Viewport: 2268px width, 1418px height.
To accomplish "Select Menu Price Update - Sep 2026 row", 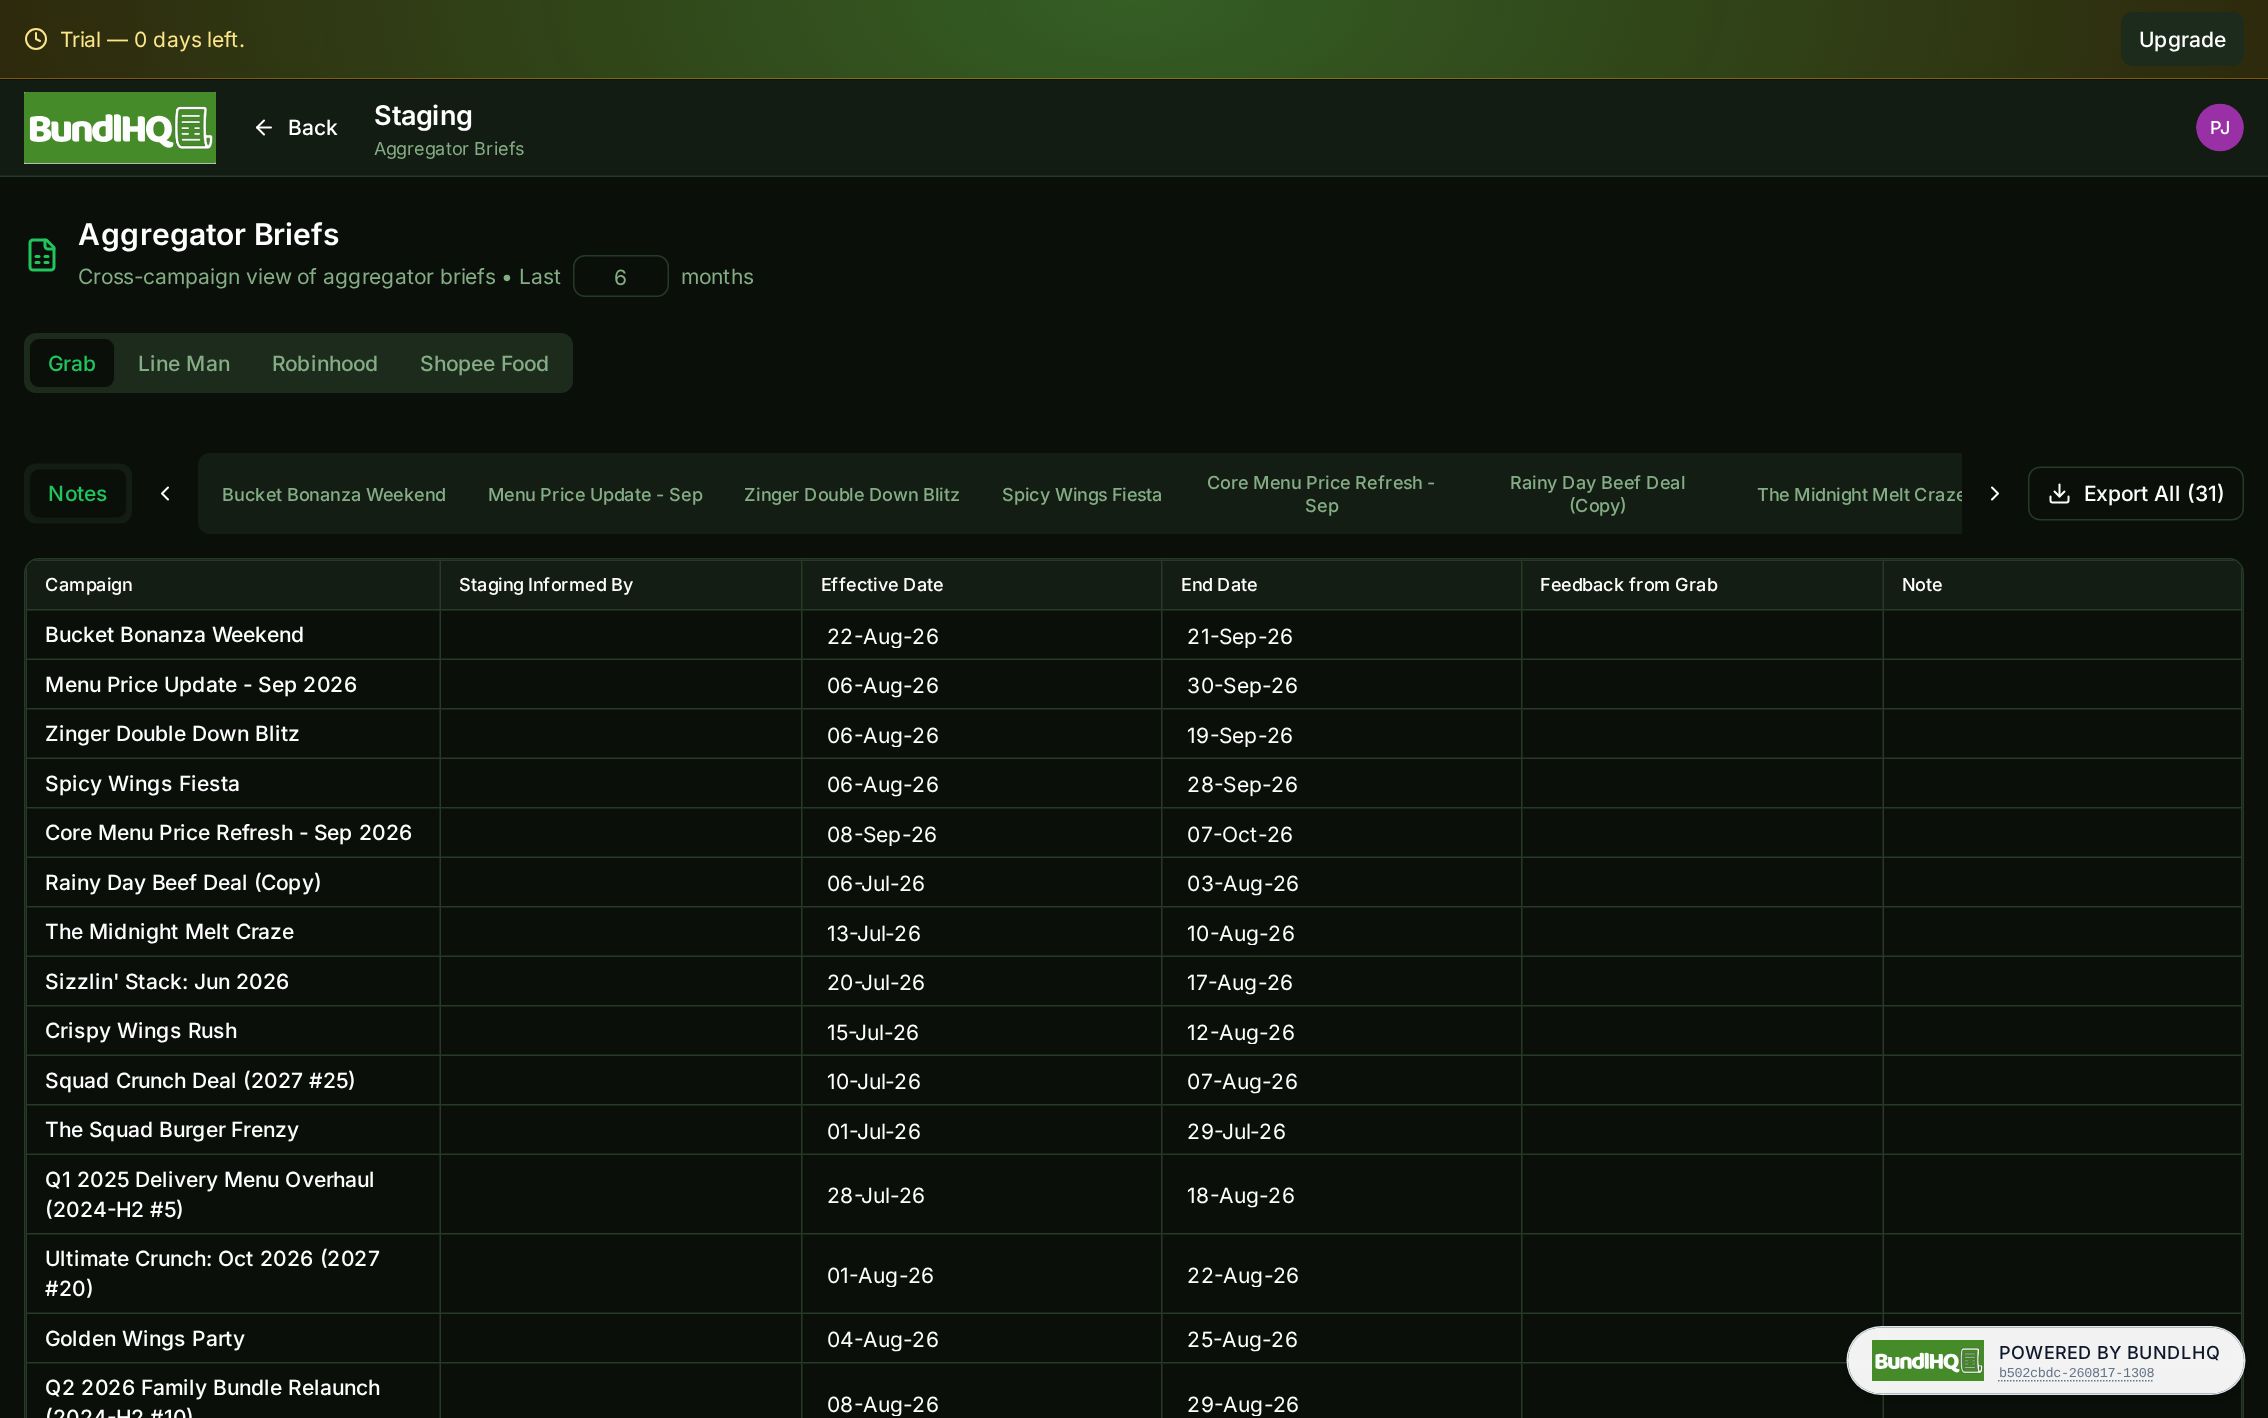I will [1134, 685].
